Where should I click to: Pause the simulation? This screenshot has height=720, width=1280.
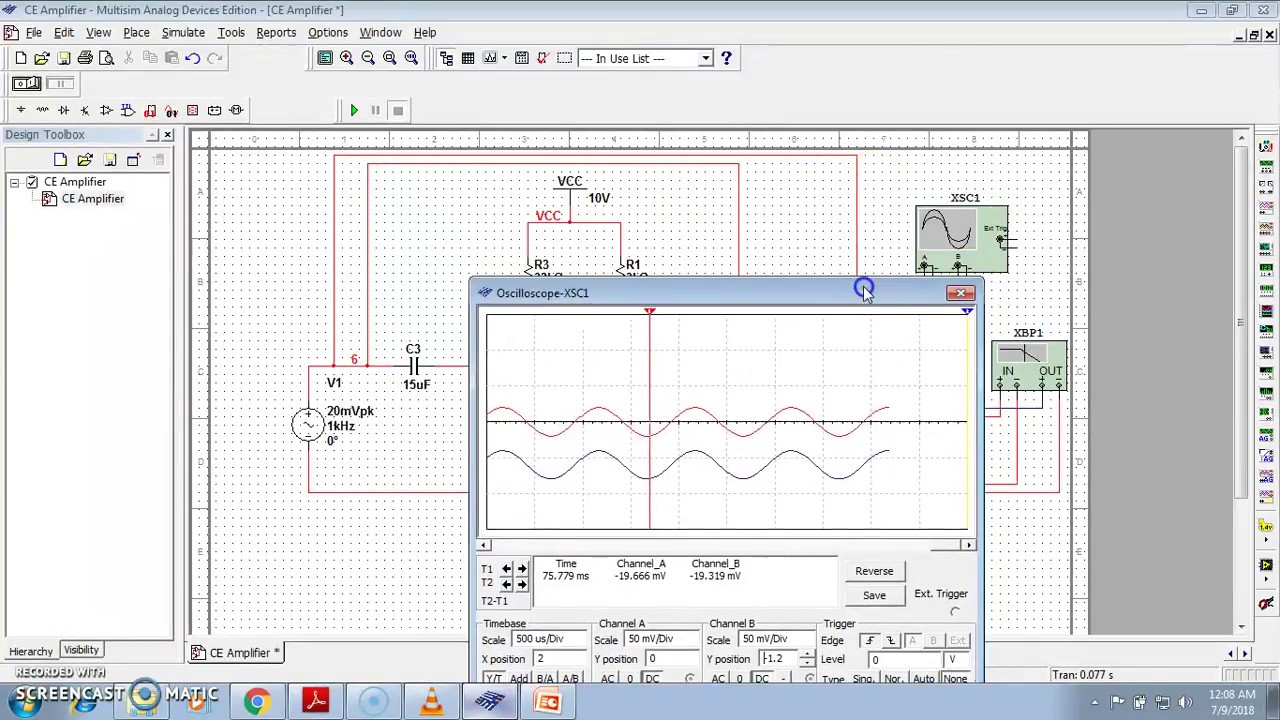pos(376,110)
